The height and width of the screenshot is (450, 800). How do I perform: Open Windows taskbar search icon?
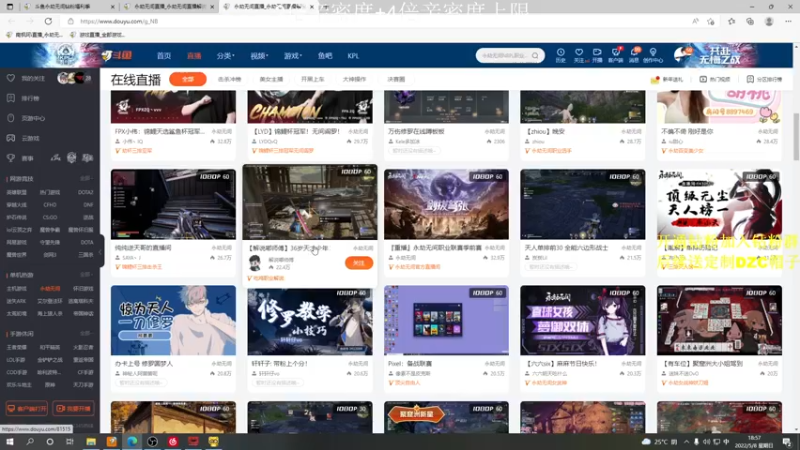click(x=30, y=441)
